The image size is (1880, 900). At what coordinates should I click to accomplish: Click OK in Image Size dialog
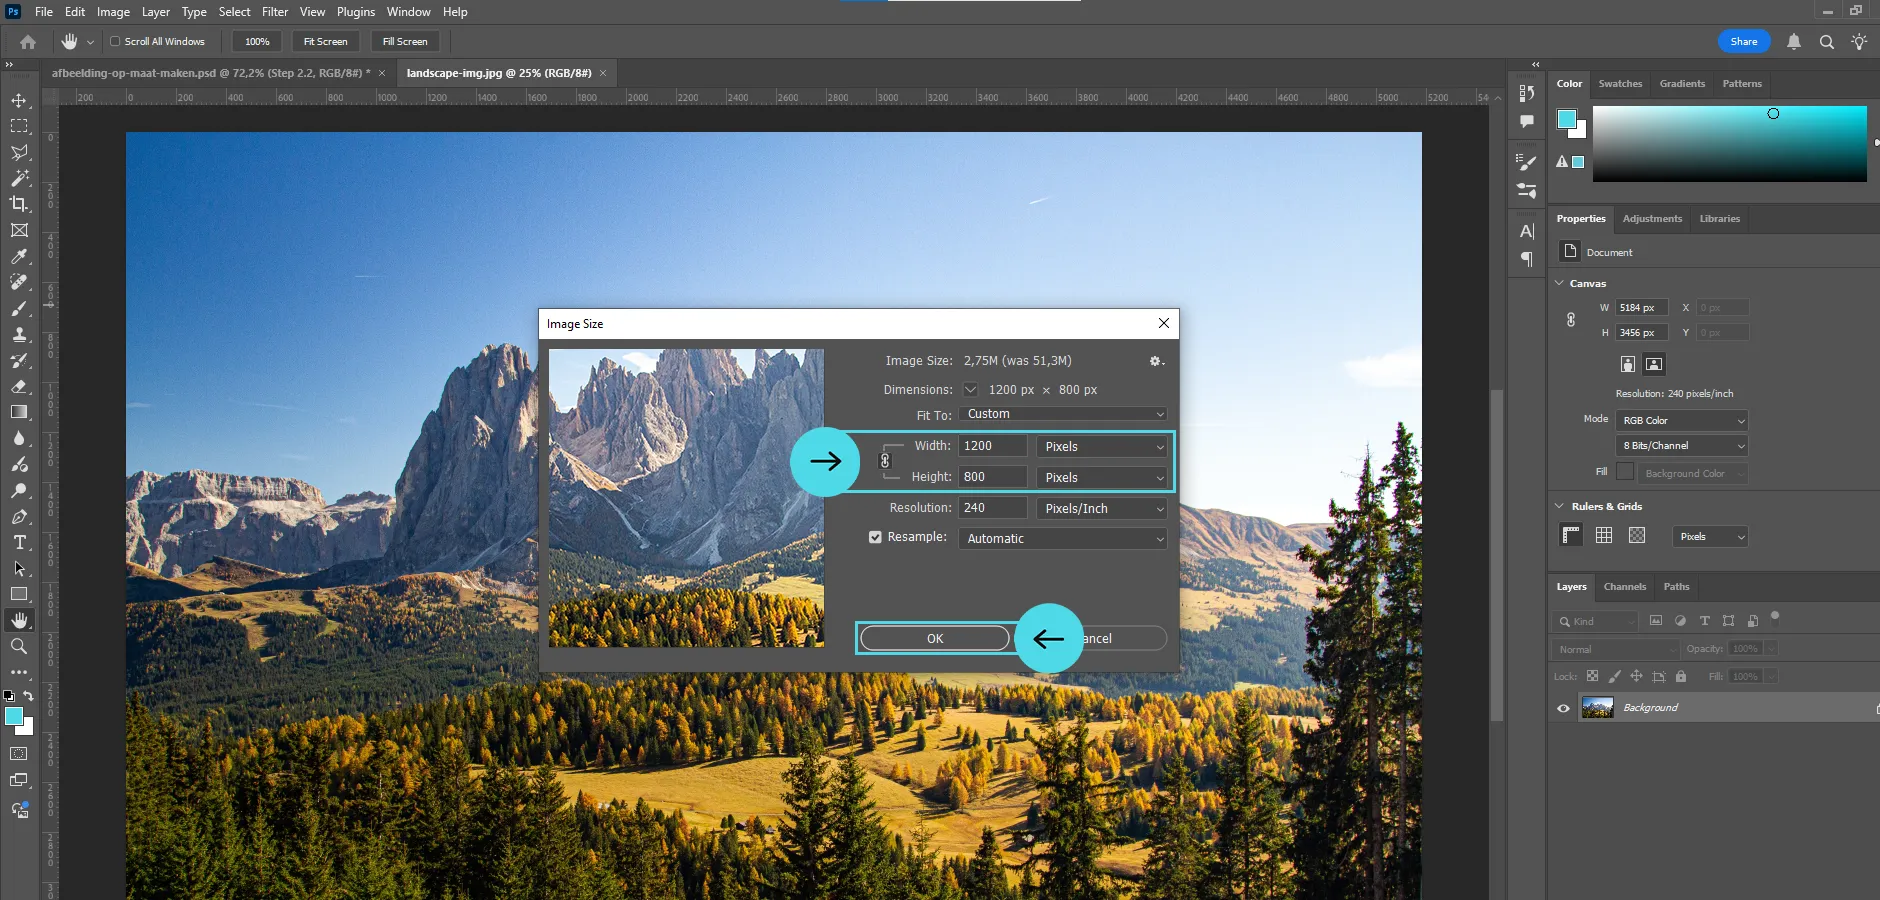[934, 638]
